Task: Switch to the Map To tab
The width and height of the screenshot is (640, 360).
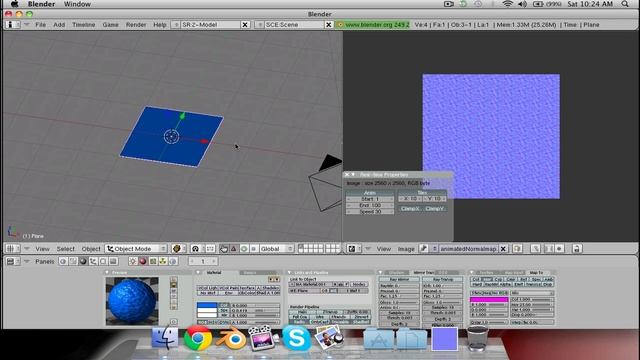Action: coord(536,273)
